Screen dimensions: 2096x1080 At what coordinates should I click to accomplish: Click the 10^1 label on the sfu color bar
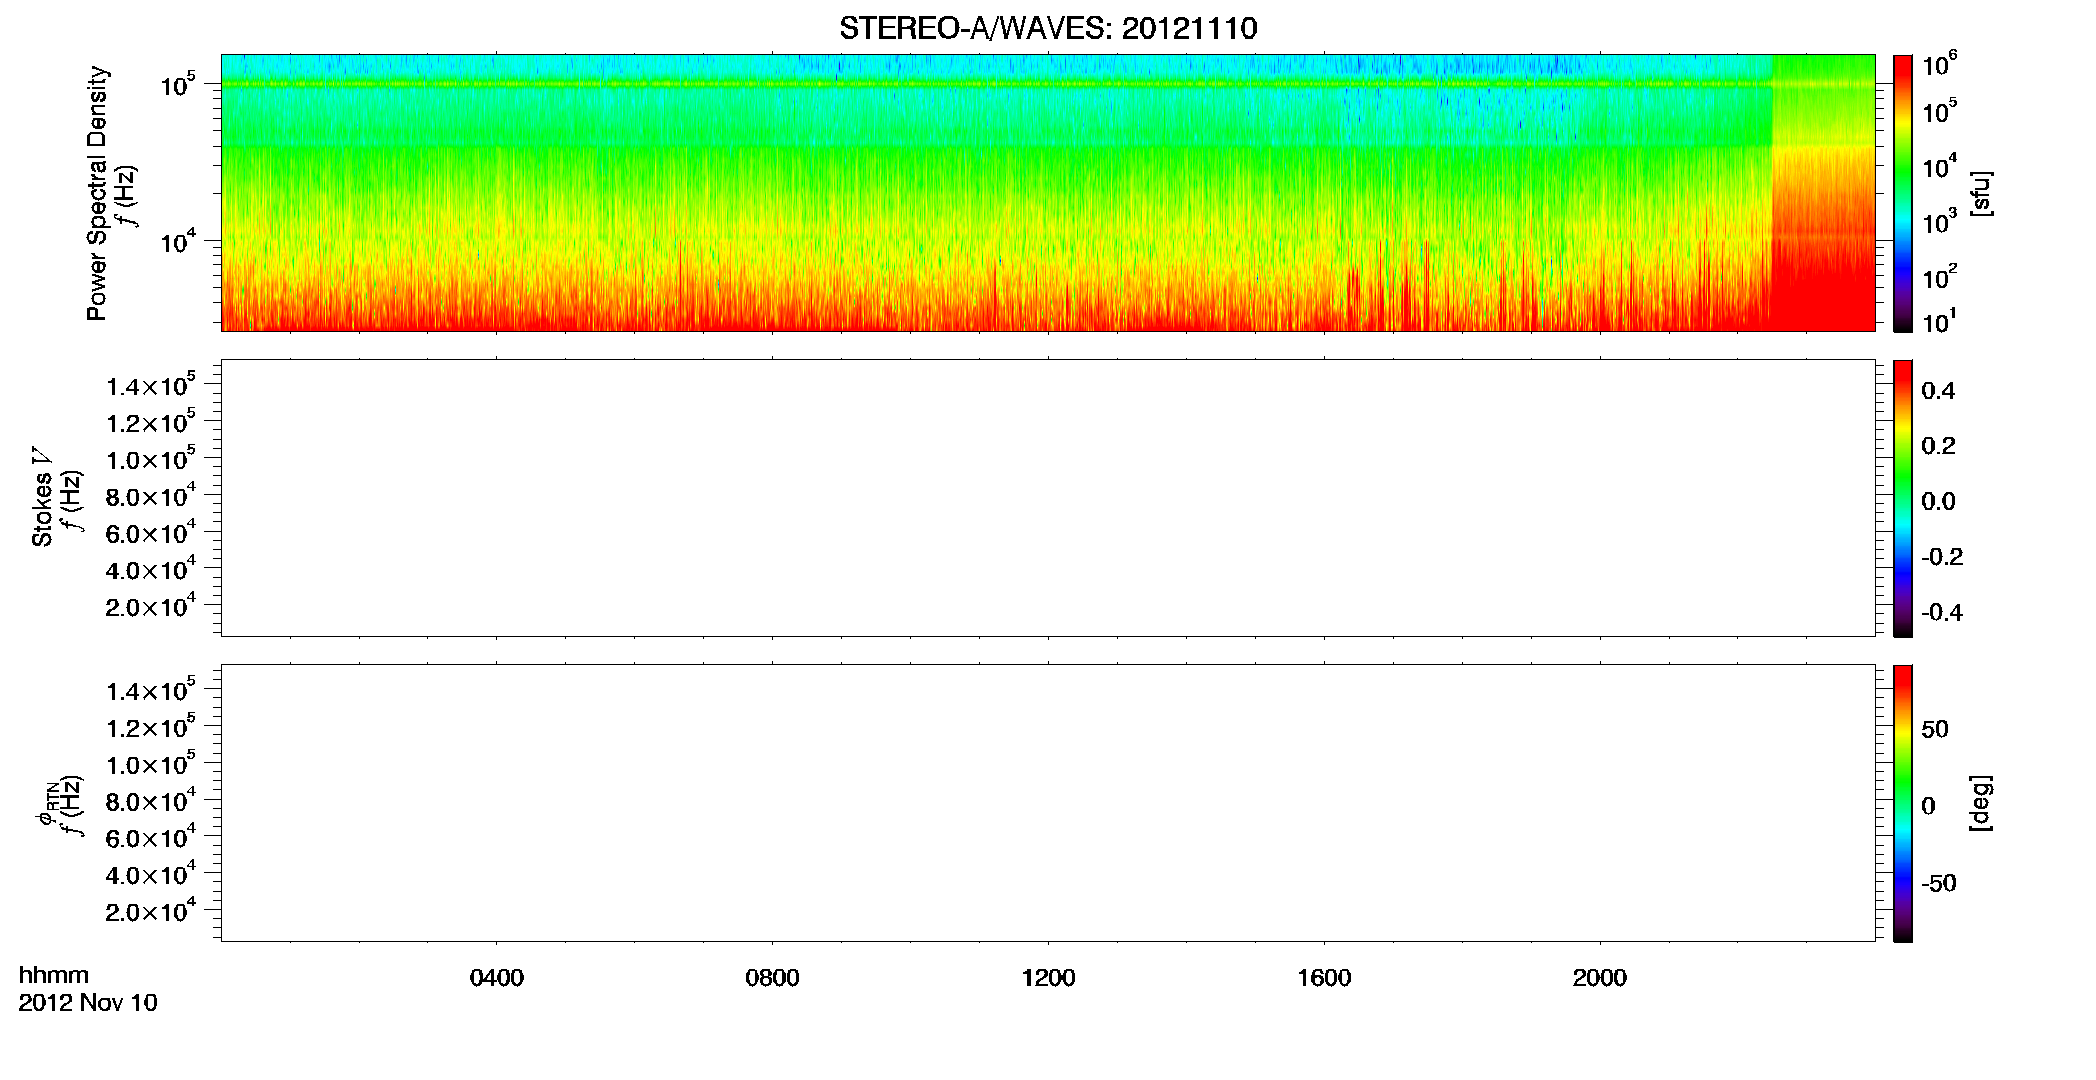1938,322
